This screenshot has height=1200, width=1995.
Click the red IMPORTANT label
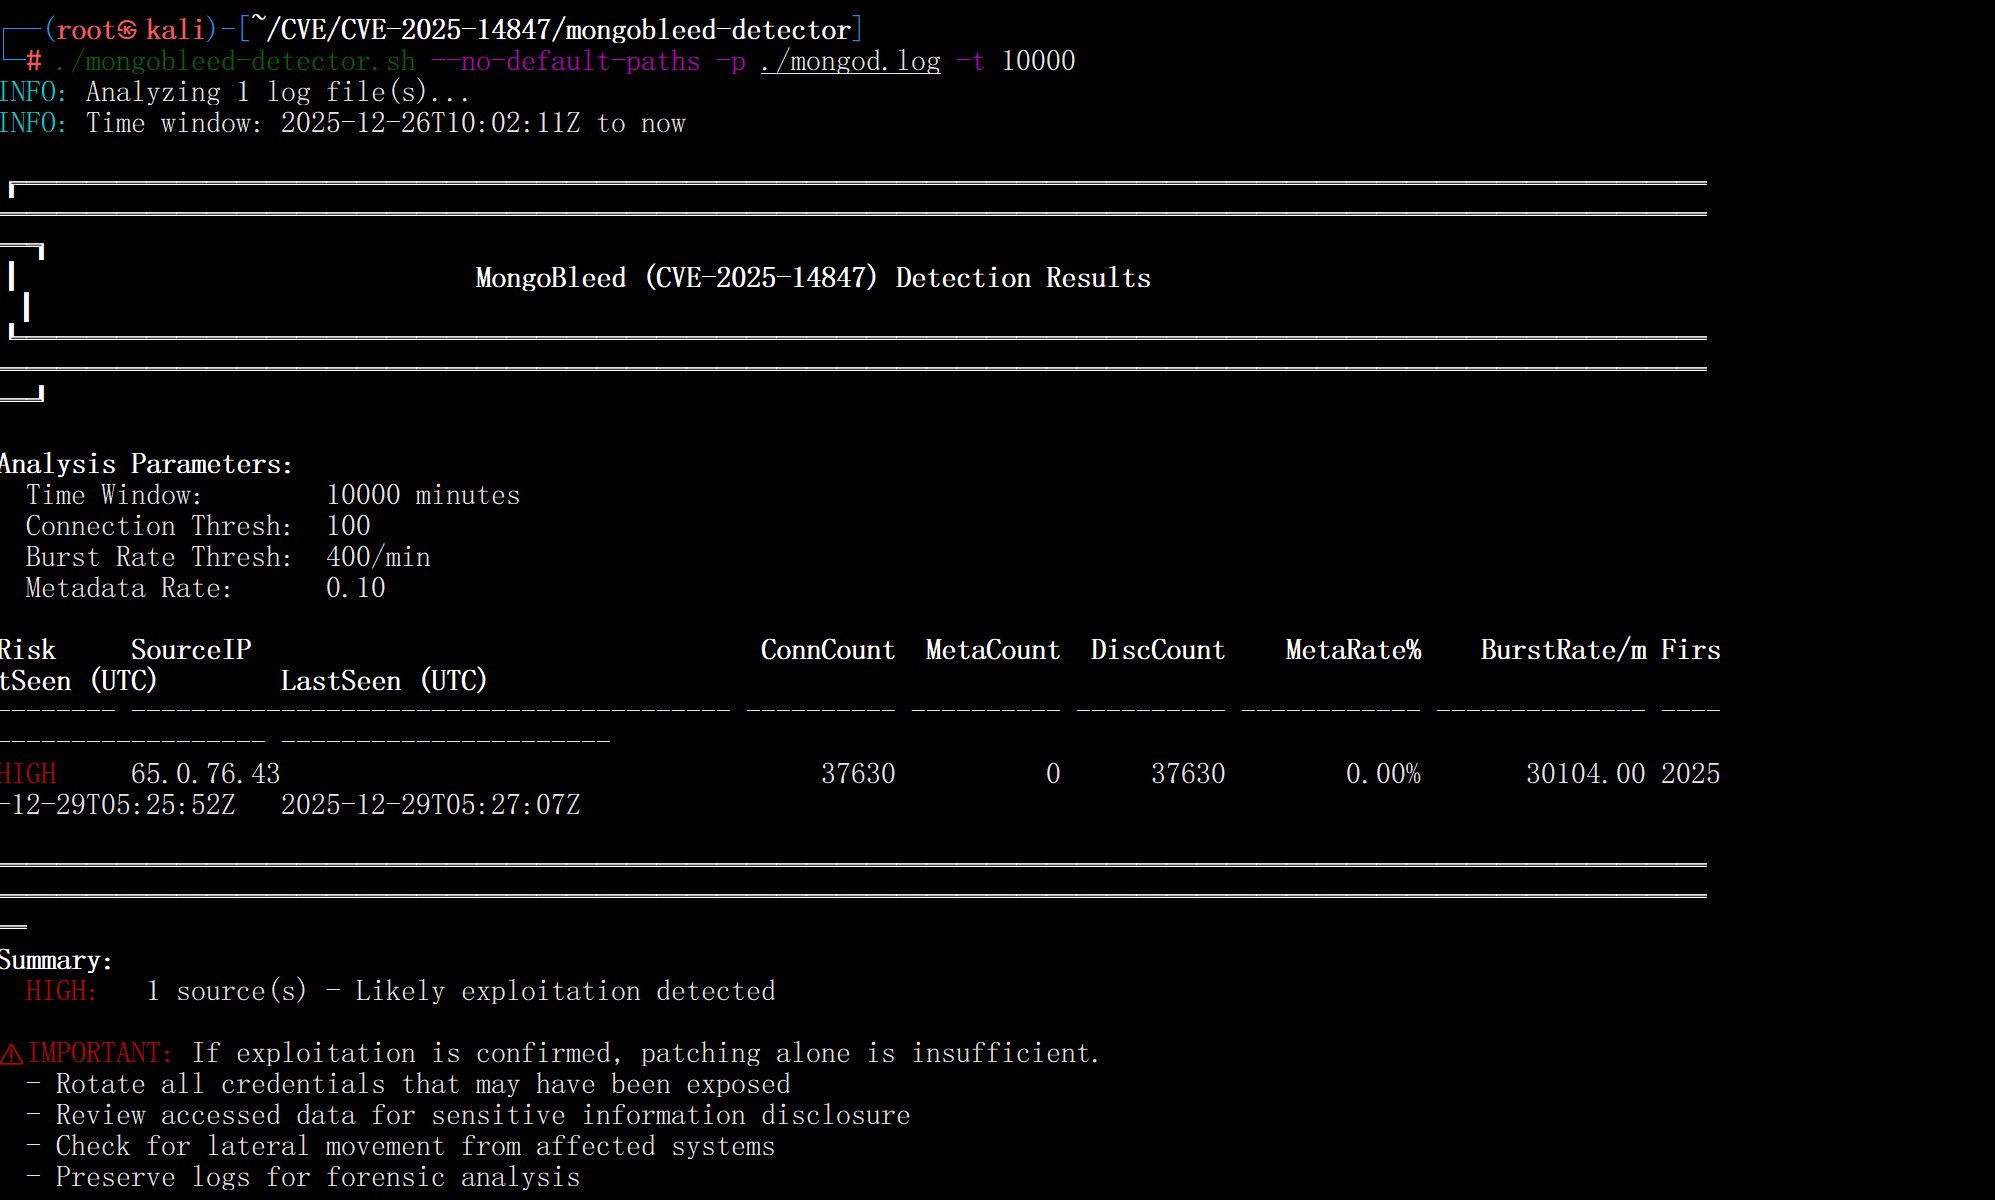99,1053
